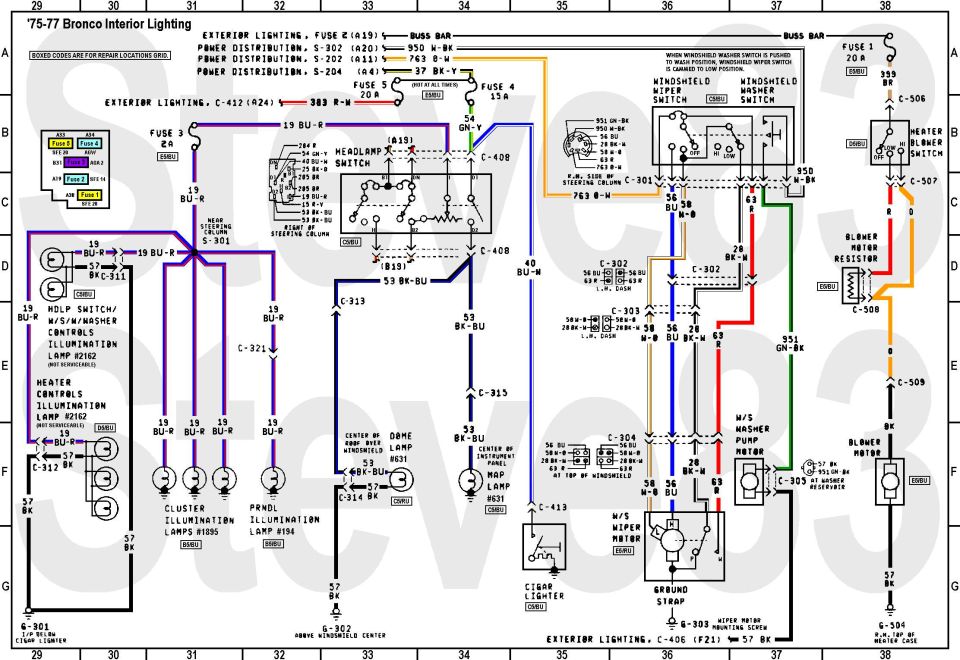Click the cyan Fuse 4 box in fuse panel
Screen dimensions: 960x660
[x=89, y=143]
